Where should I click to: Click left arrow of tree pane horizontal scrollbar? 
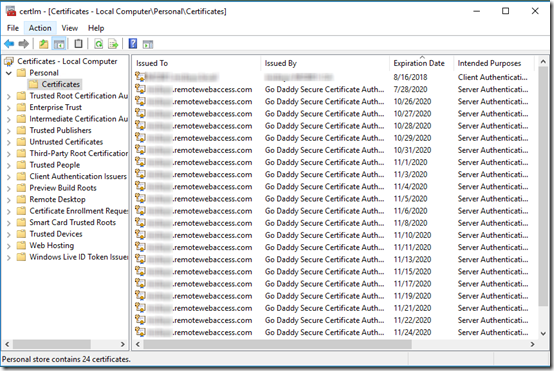7,344
